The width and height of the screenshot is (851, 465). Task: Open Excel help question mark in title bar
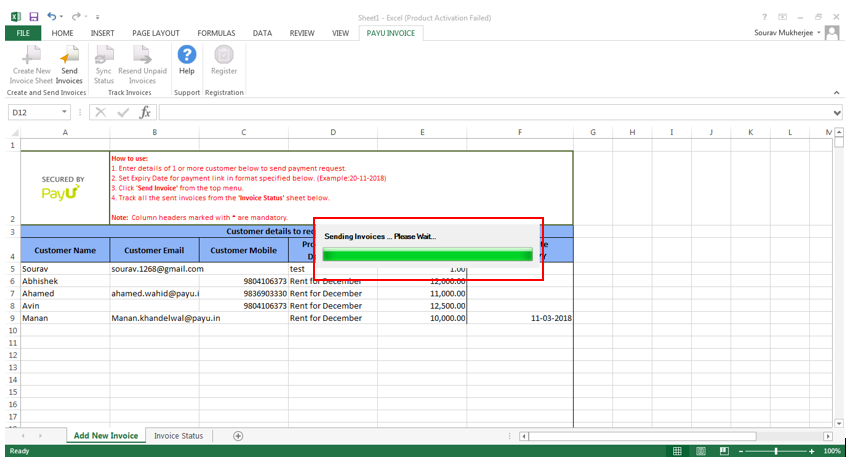pos(765,17)
